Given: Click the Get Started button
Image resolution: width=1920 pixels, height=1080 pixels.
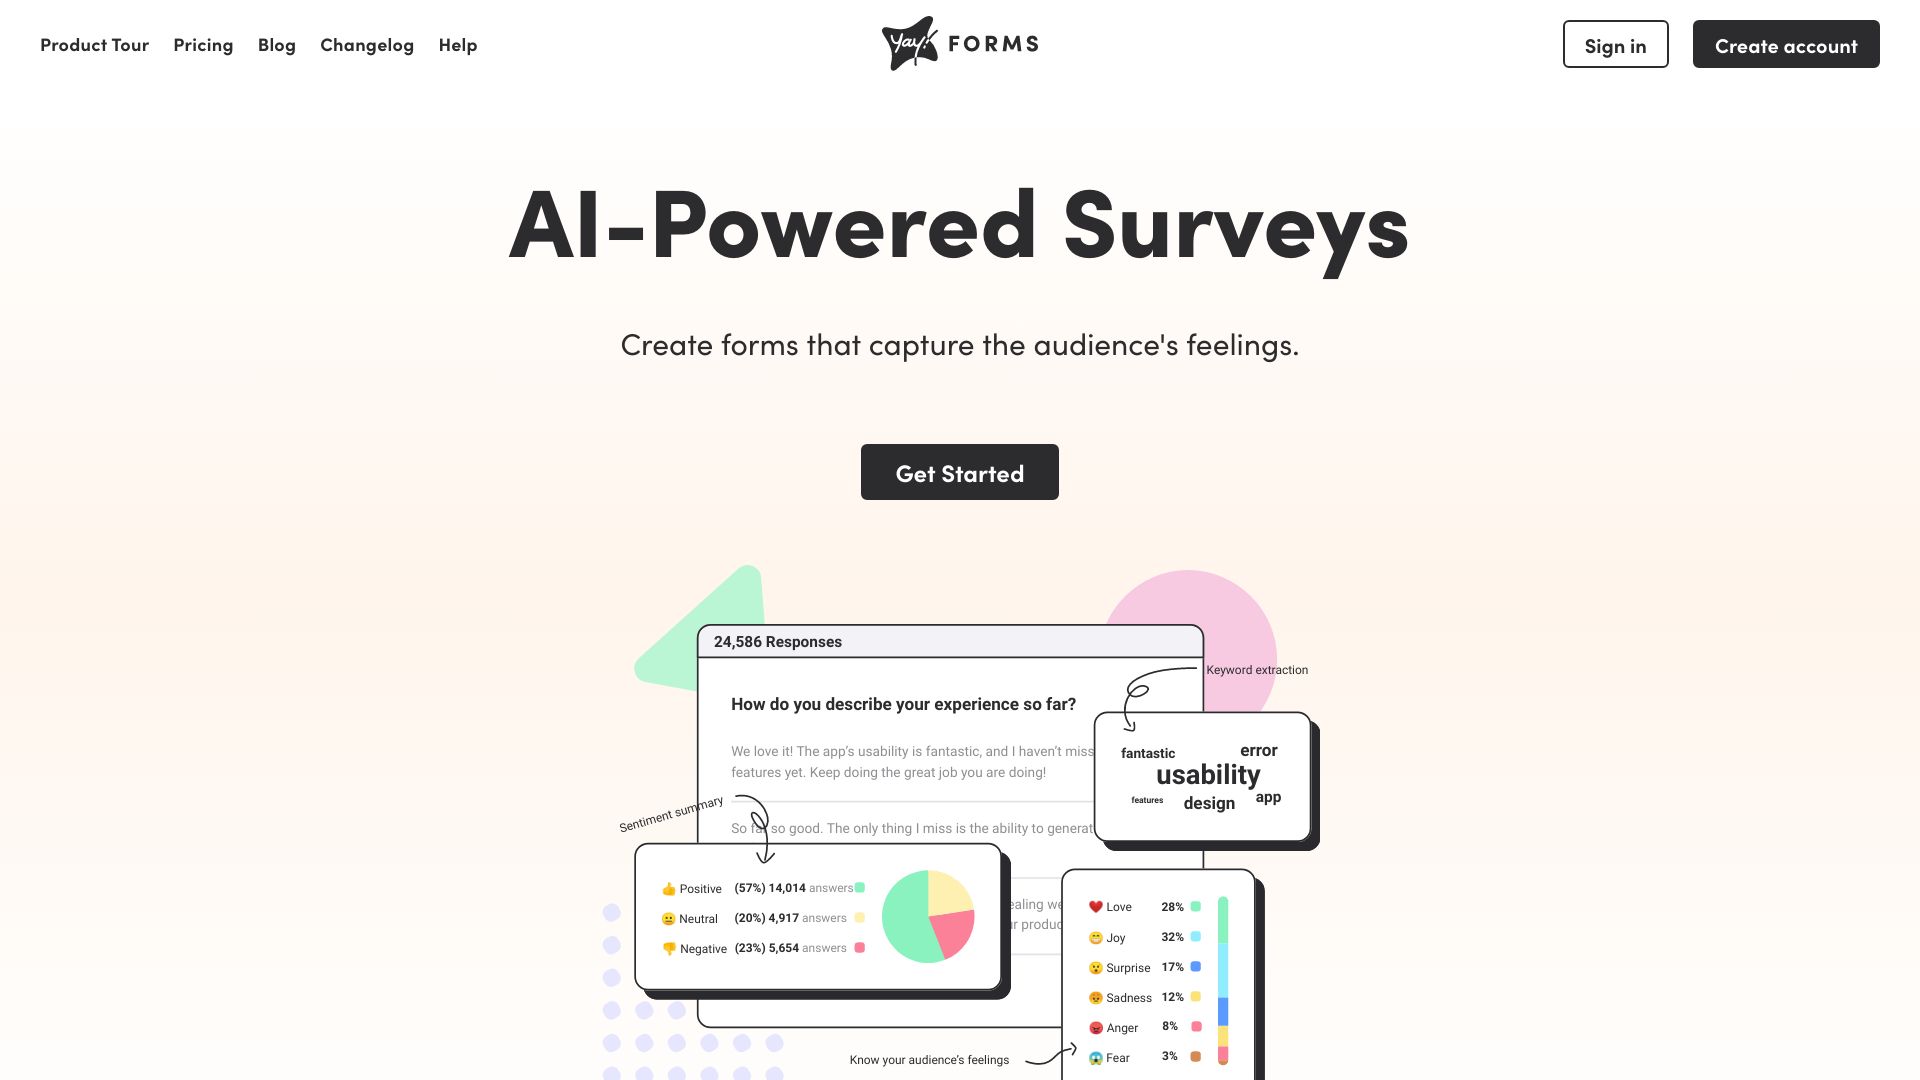Looking at the screenshot, I should pyautogui.click(x=959, y=471).
